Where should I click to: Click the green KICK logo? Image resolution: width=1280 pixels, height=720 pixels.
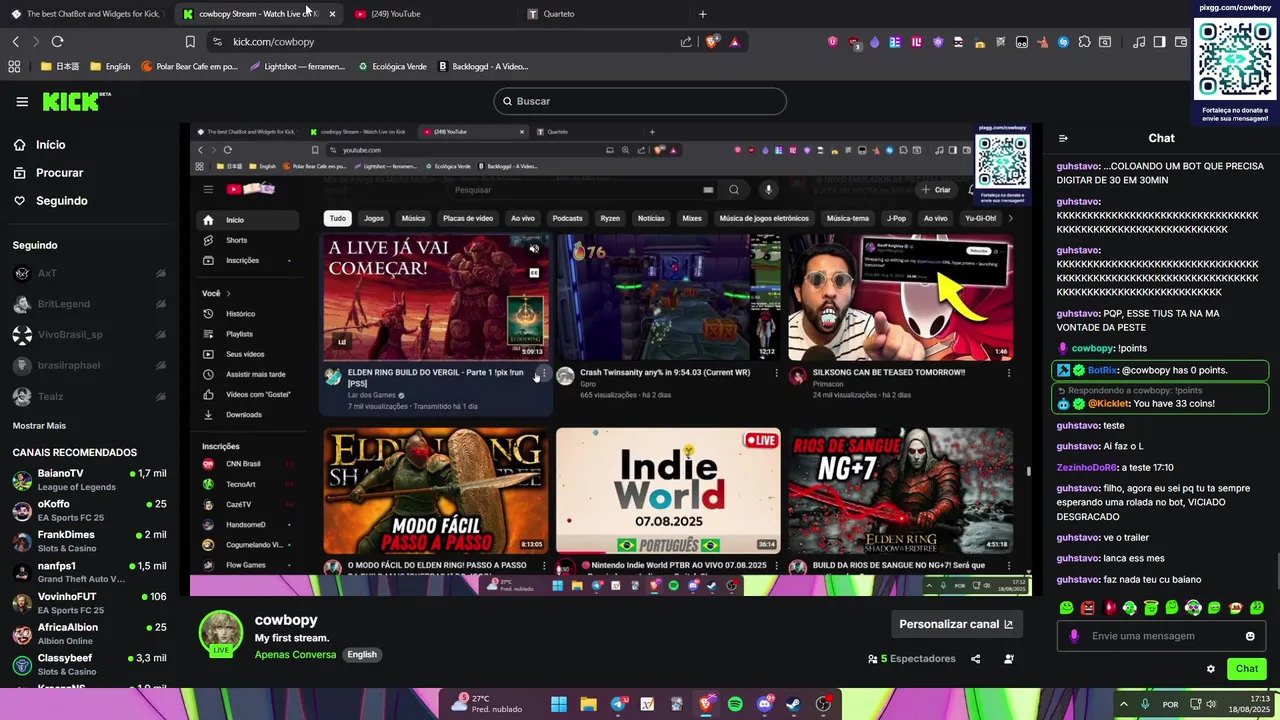click(73, 101)
